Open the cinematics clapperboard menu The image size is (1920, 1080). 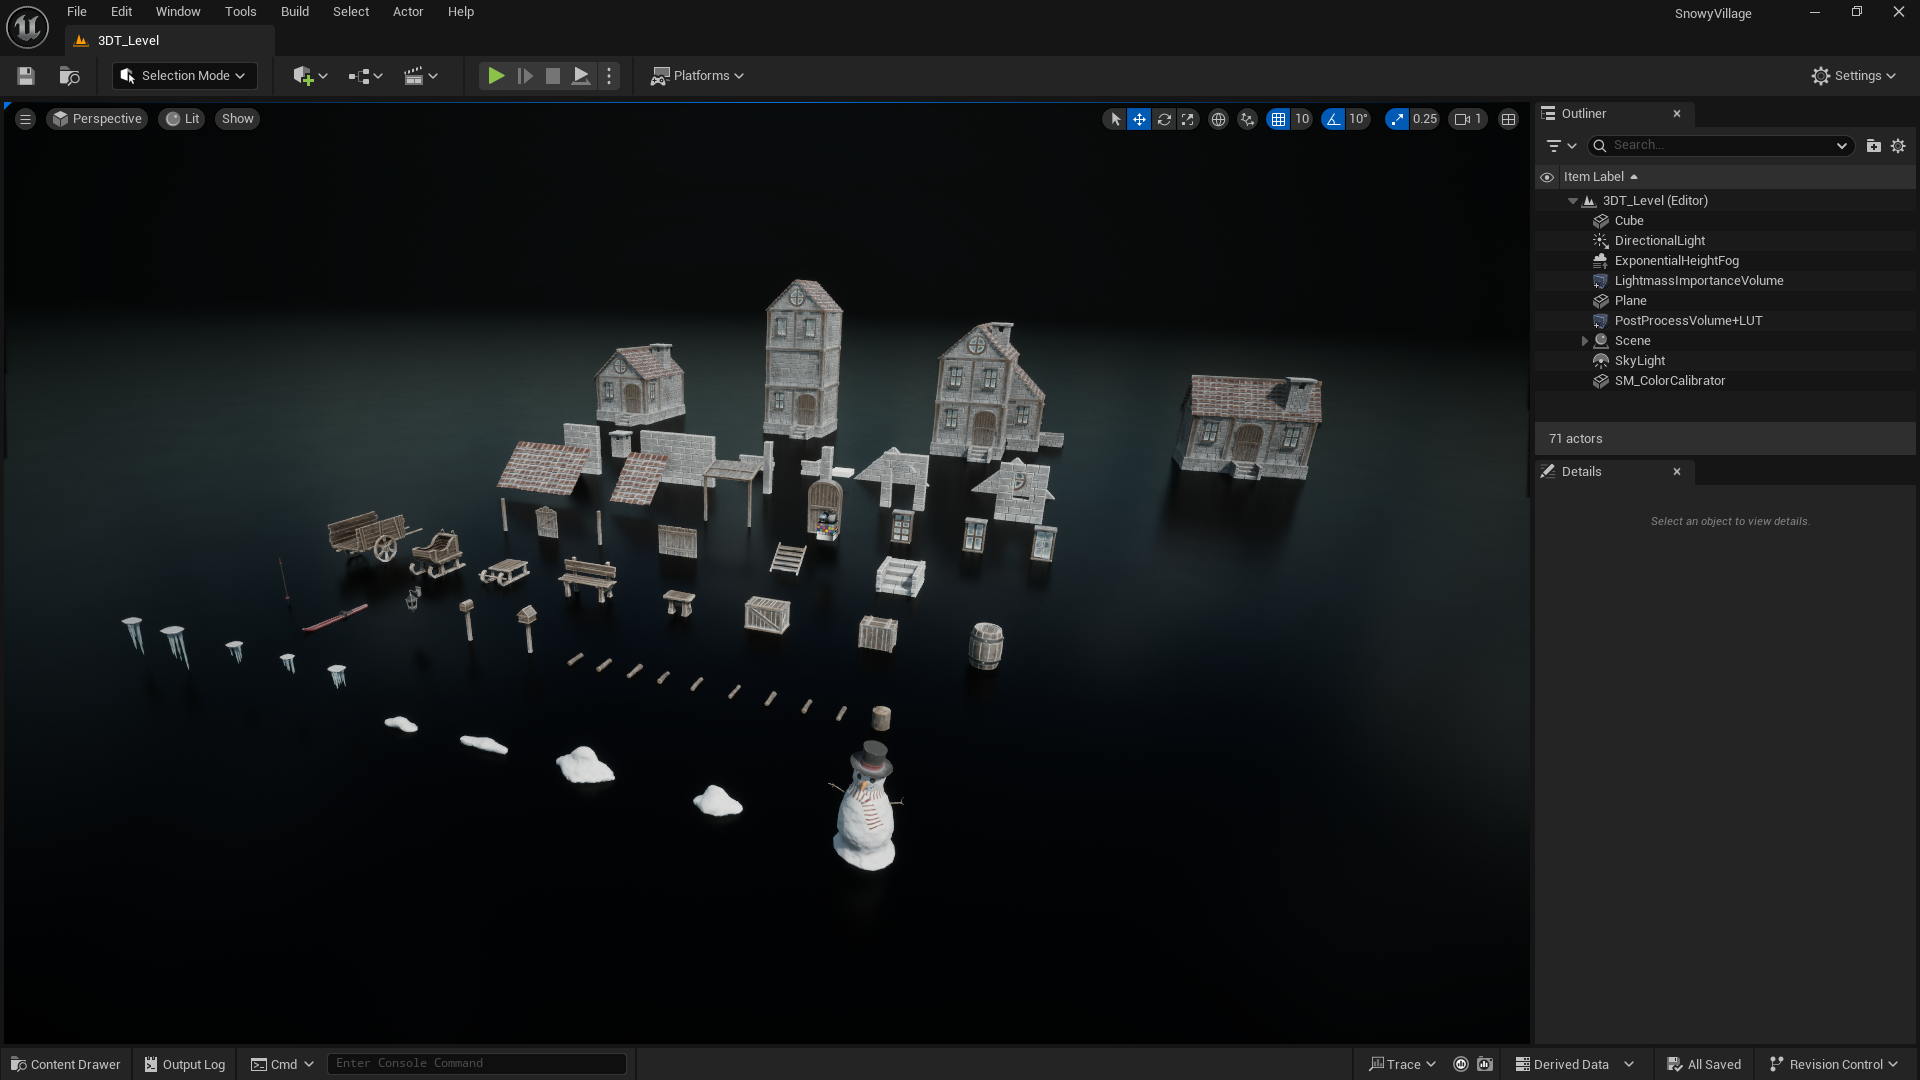[421, 76]
